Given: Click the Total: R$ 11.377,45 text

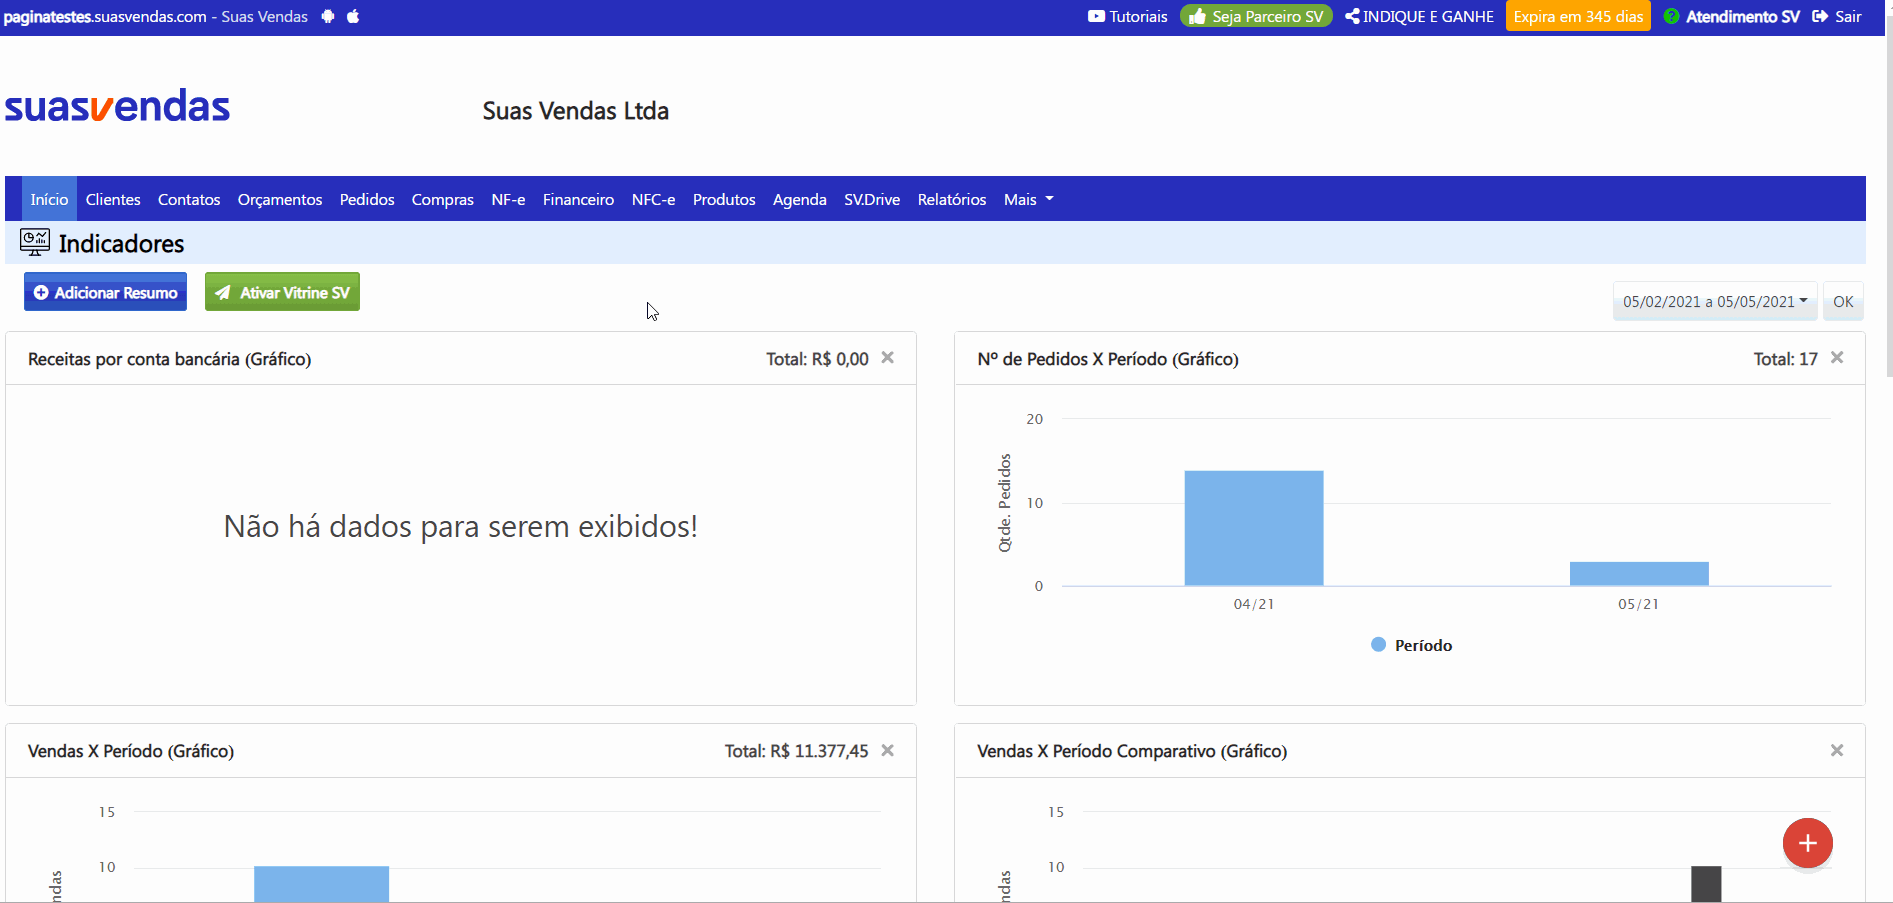Looking at the screenshot, I should tap(796, 751).
